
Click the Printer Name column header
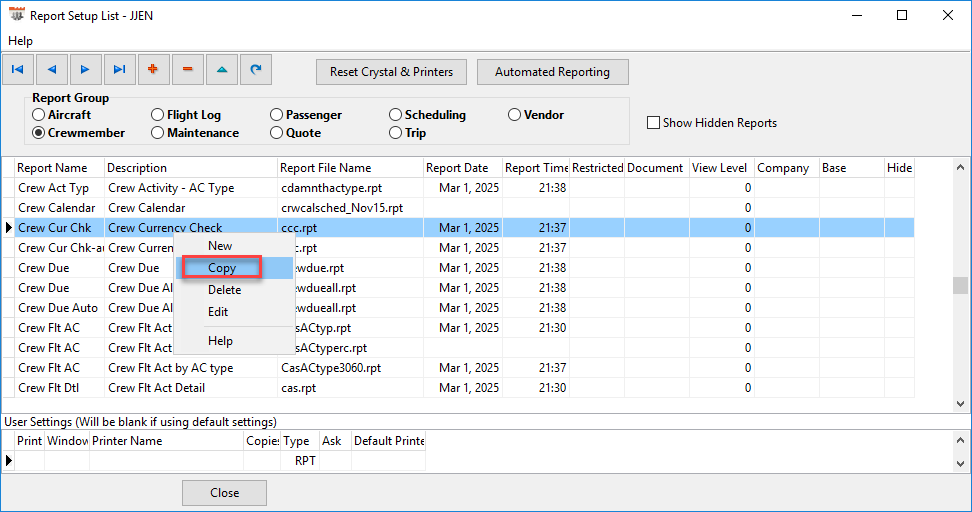pos(166,441)
